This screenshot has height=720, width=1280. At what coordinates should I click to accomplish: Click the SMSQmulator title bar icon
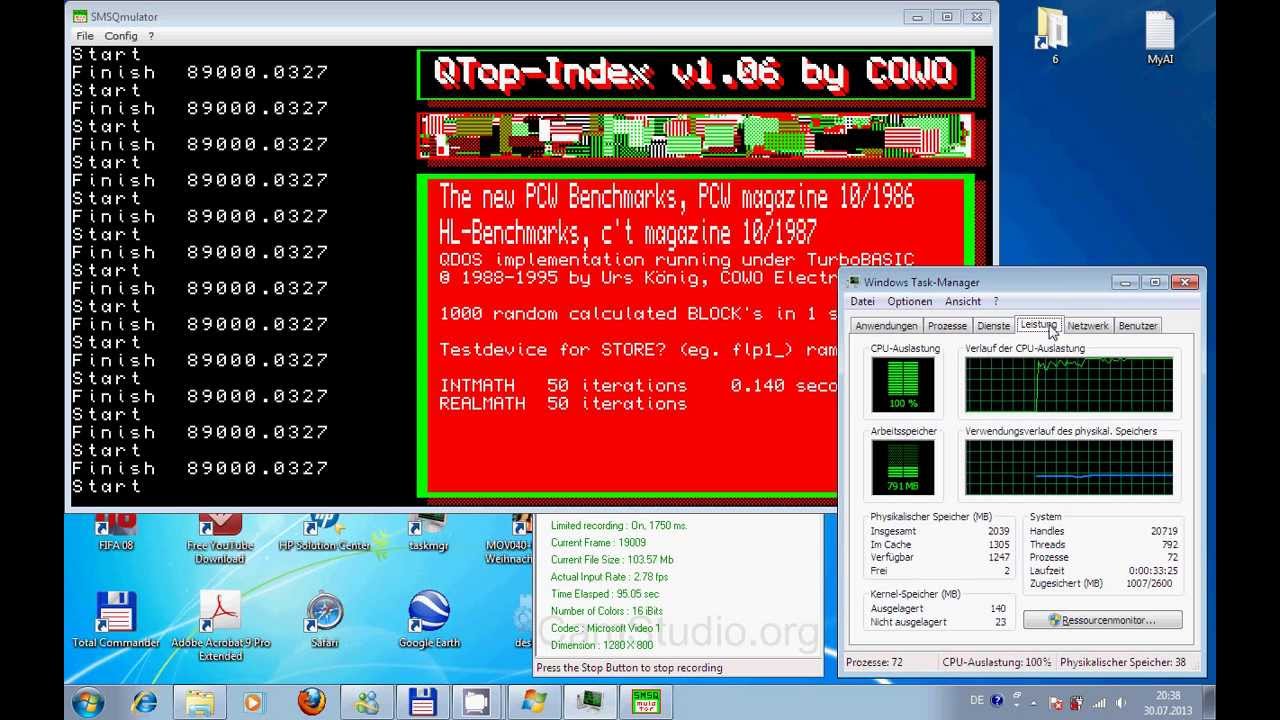[78, 16]
